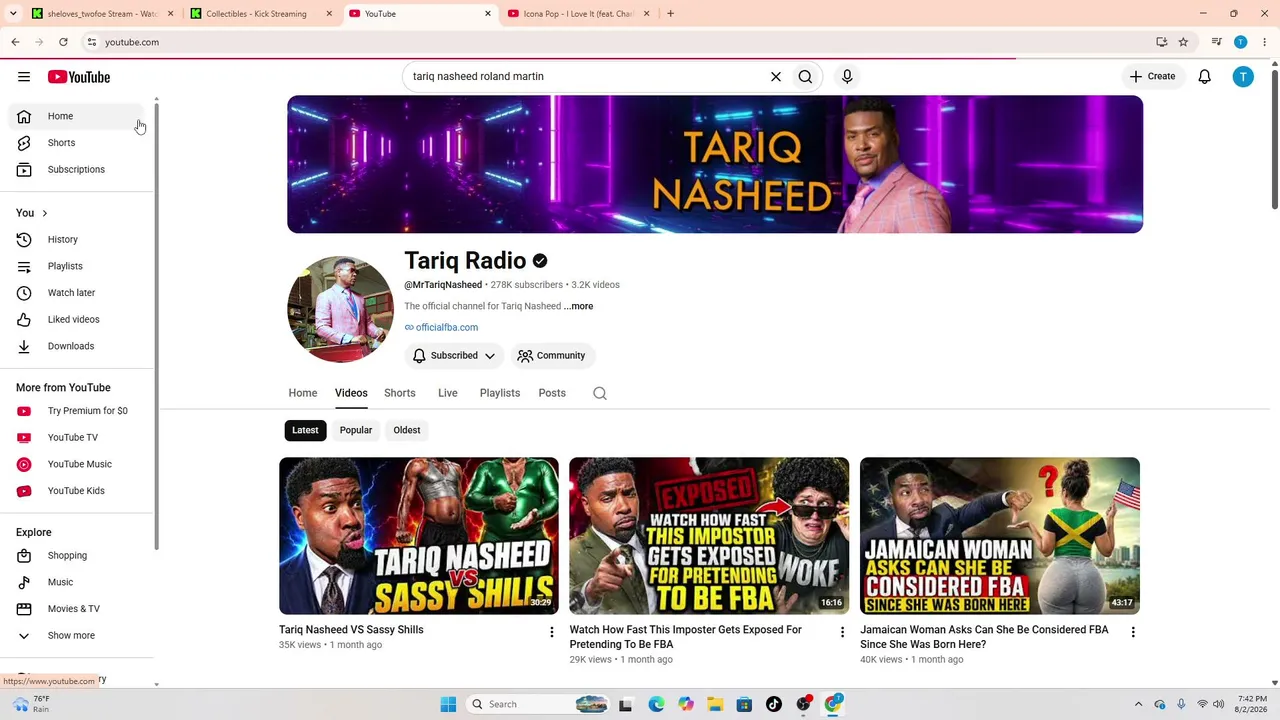
Task: Expand Show more in Explore
Action: pyautogui.click(x=76, y=636)
